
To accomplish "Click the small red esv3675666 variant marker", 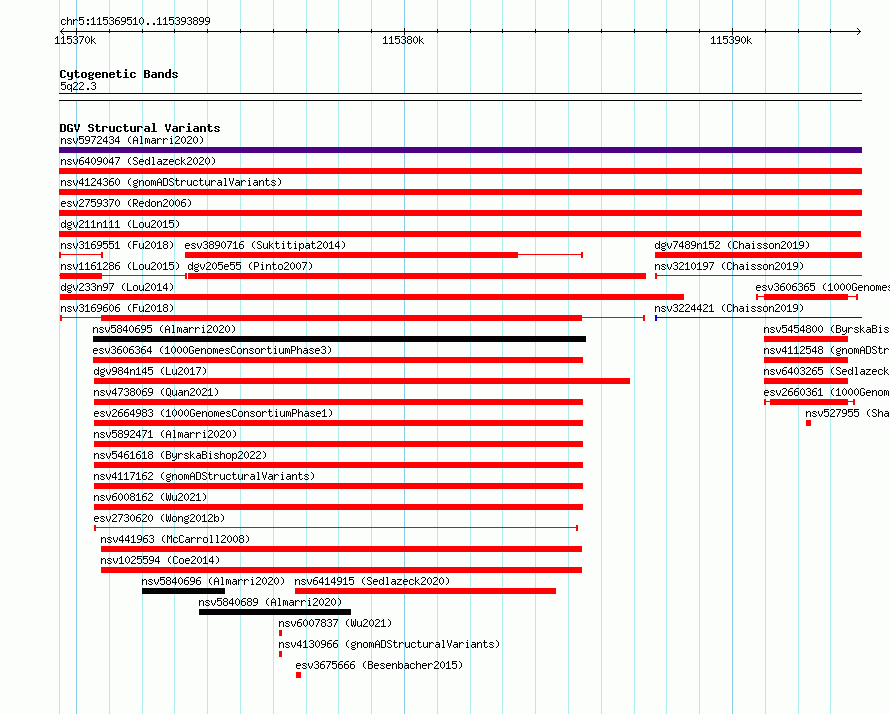I will 298,675.
